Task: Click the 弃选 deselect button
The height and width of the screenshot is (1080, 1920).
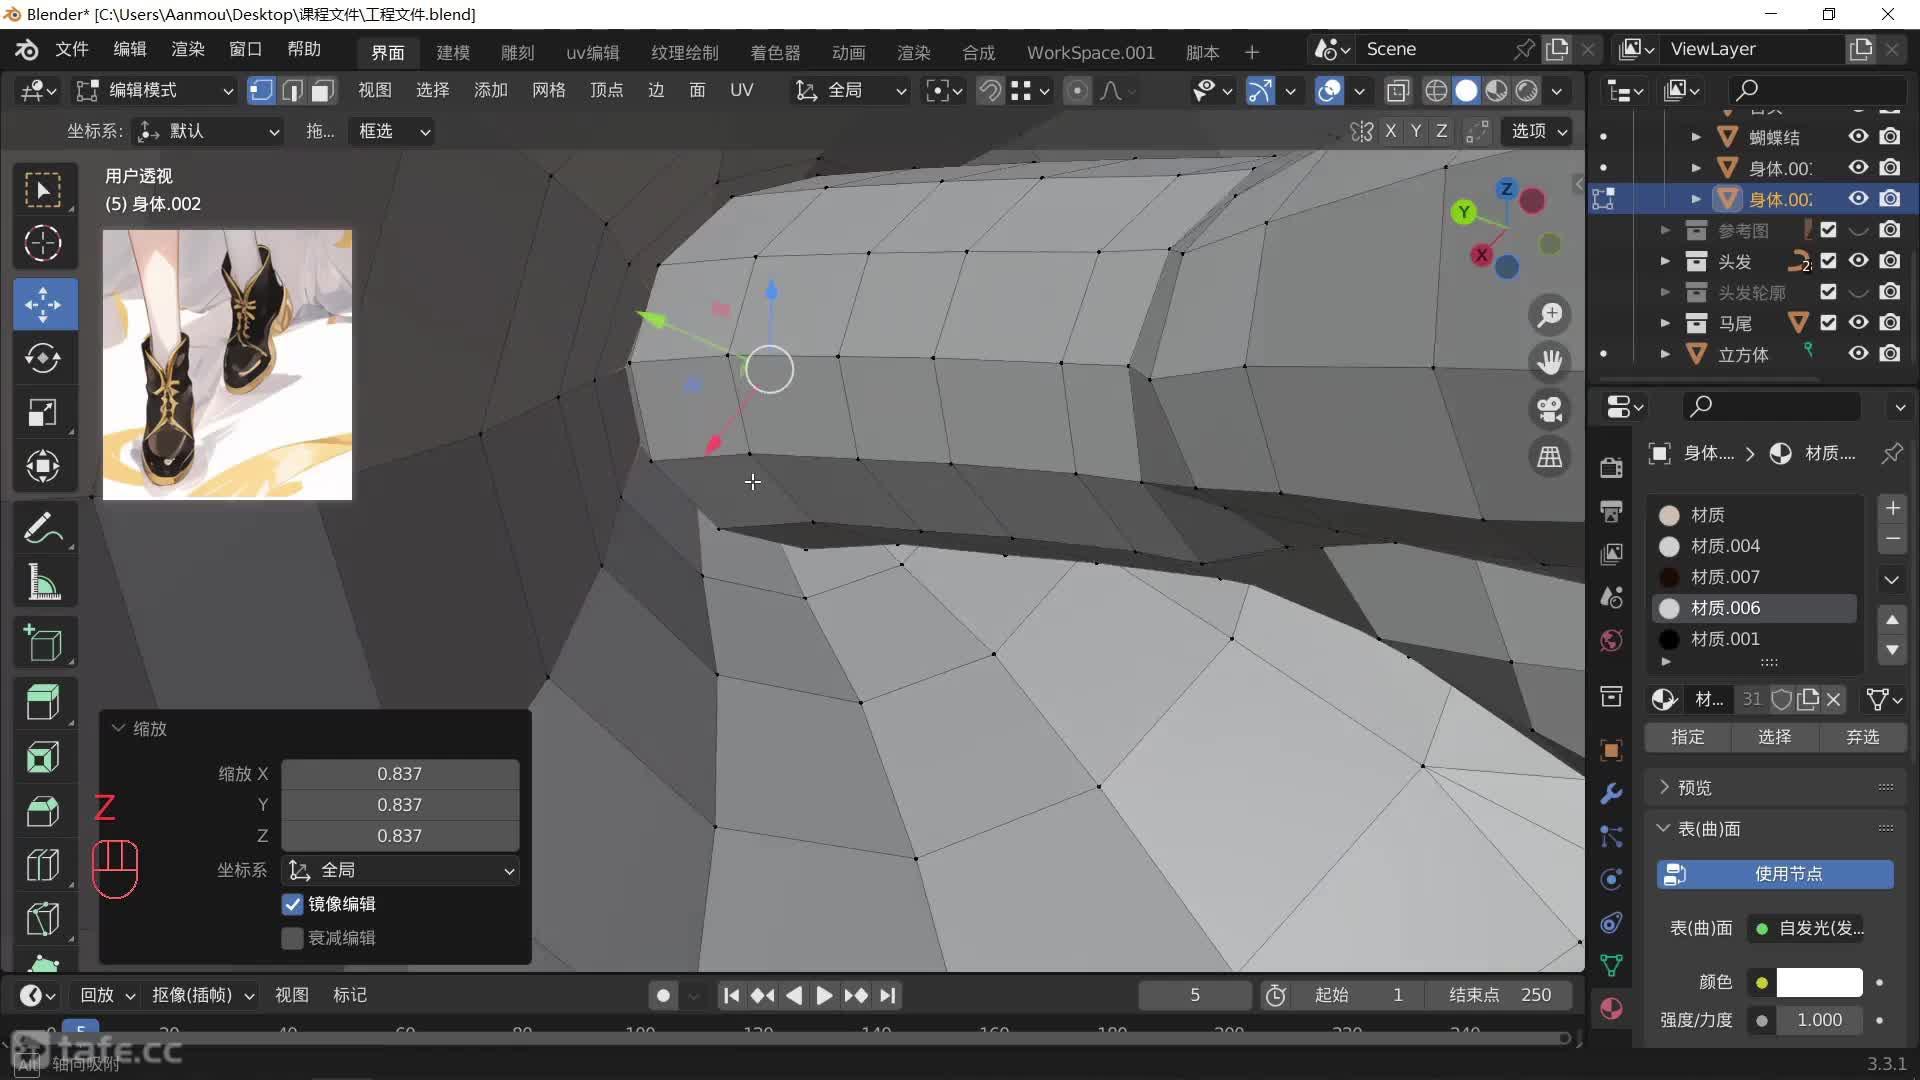Action: 1863,737
